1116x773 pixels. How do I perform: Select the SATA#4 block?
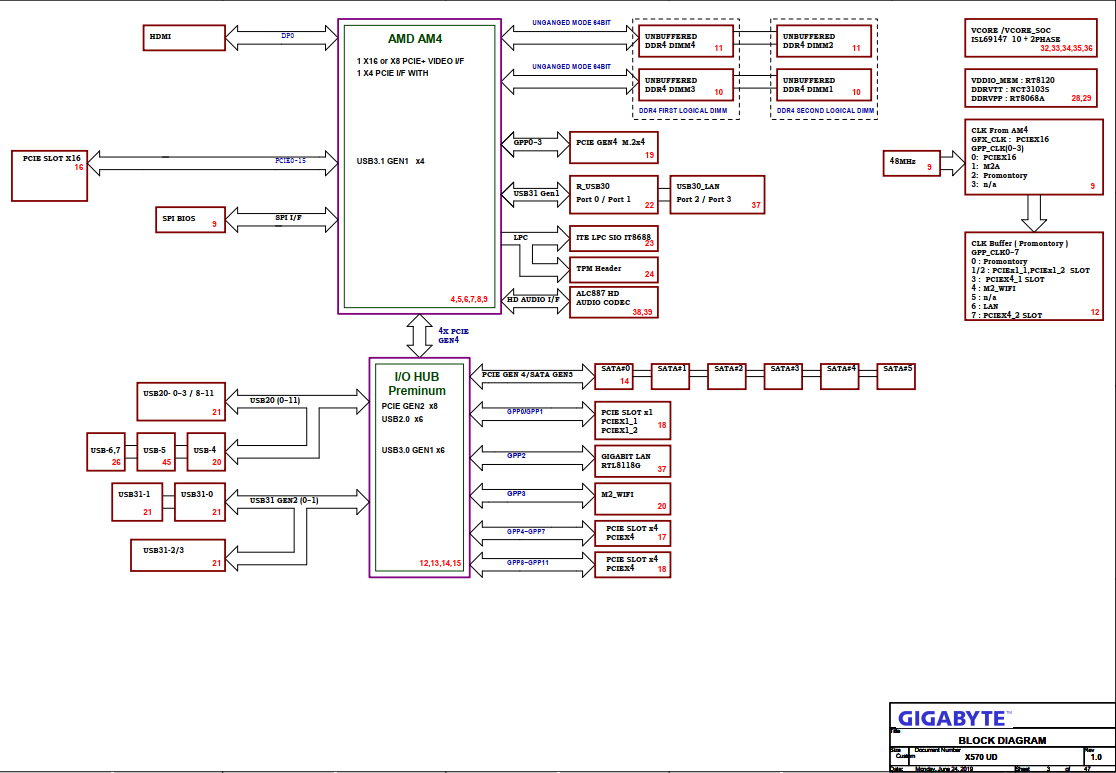tap(840, 376)
